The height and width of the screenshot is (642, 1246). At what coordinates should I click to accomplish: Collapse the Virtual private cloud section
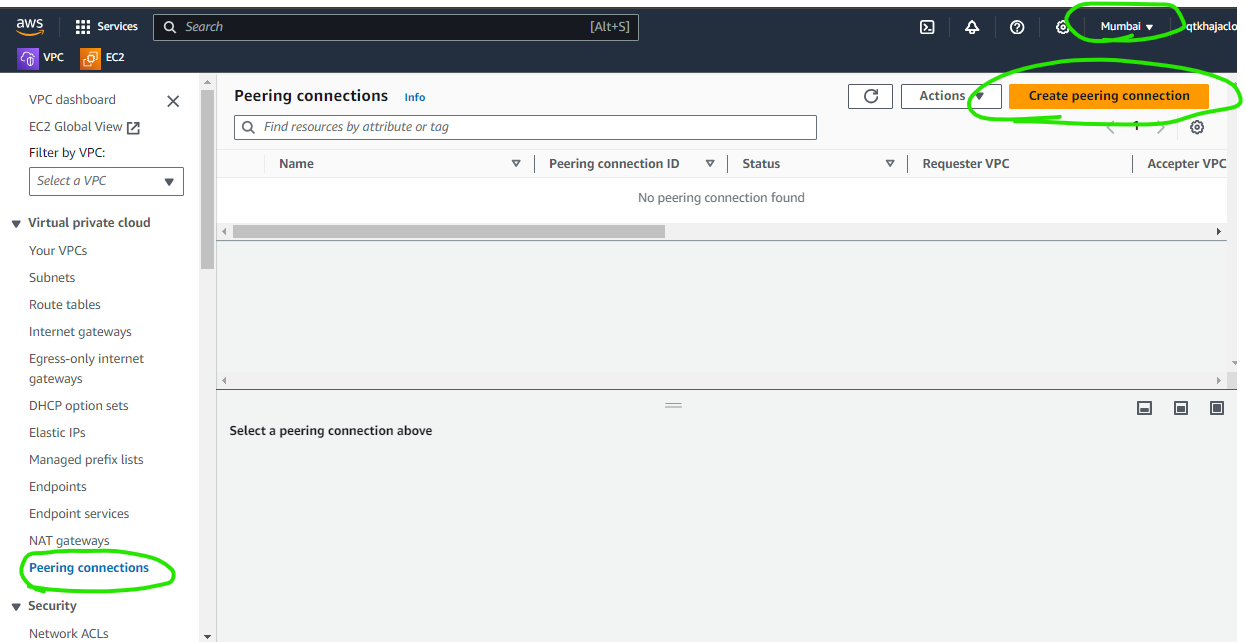click(x=16, y=223)
